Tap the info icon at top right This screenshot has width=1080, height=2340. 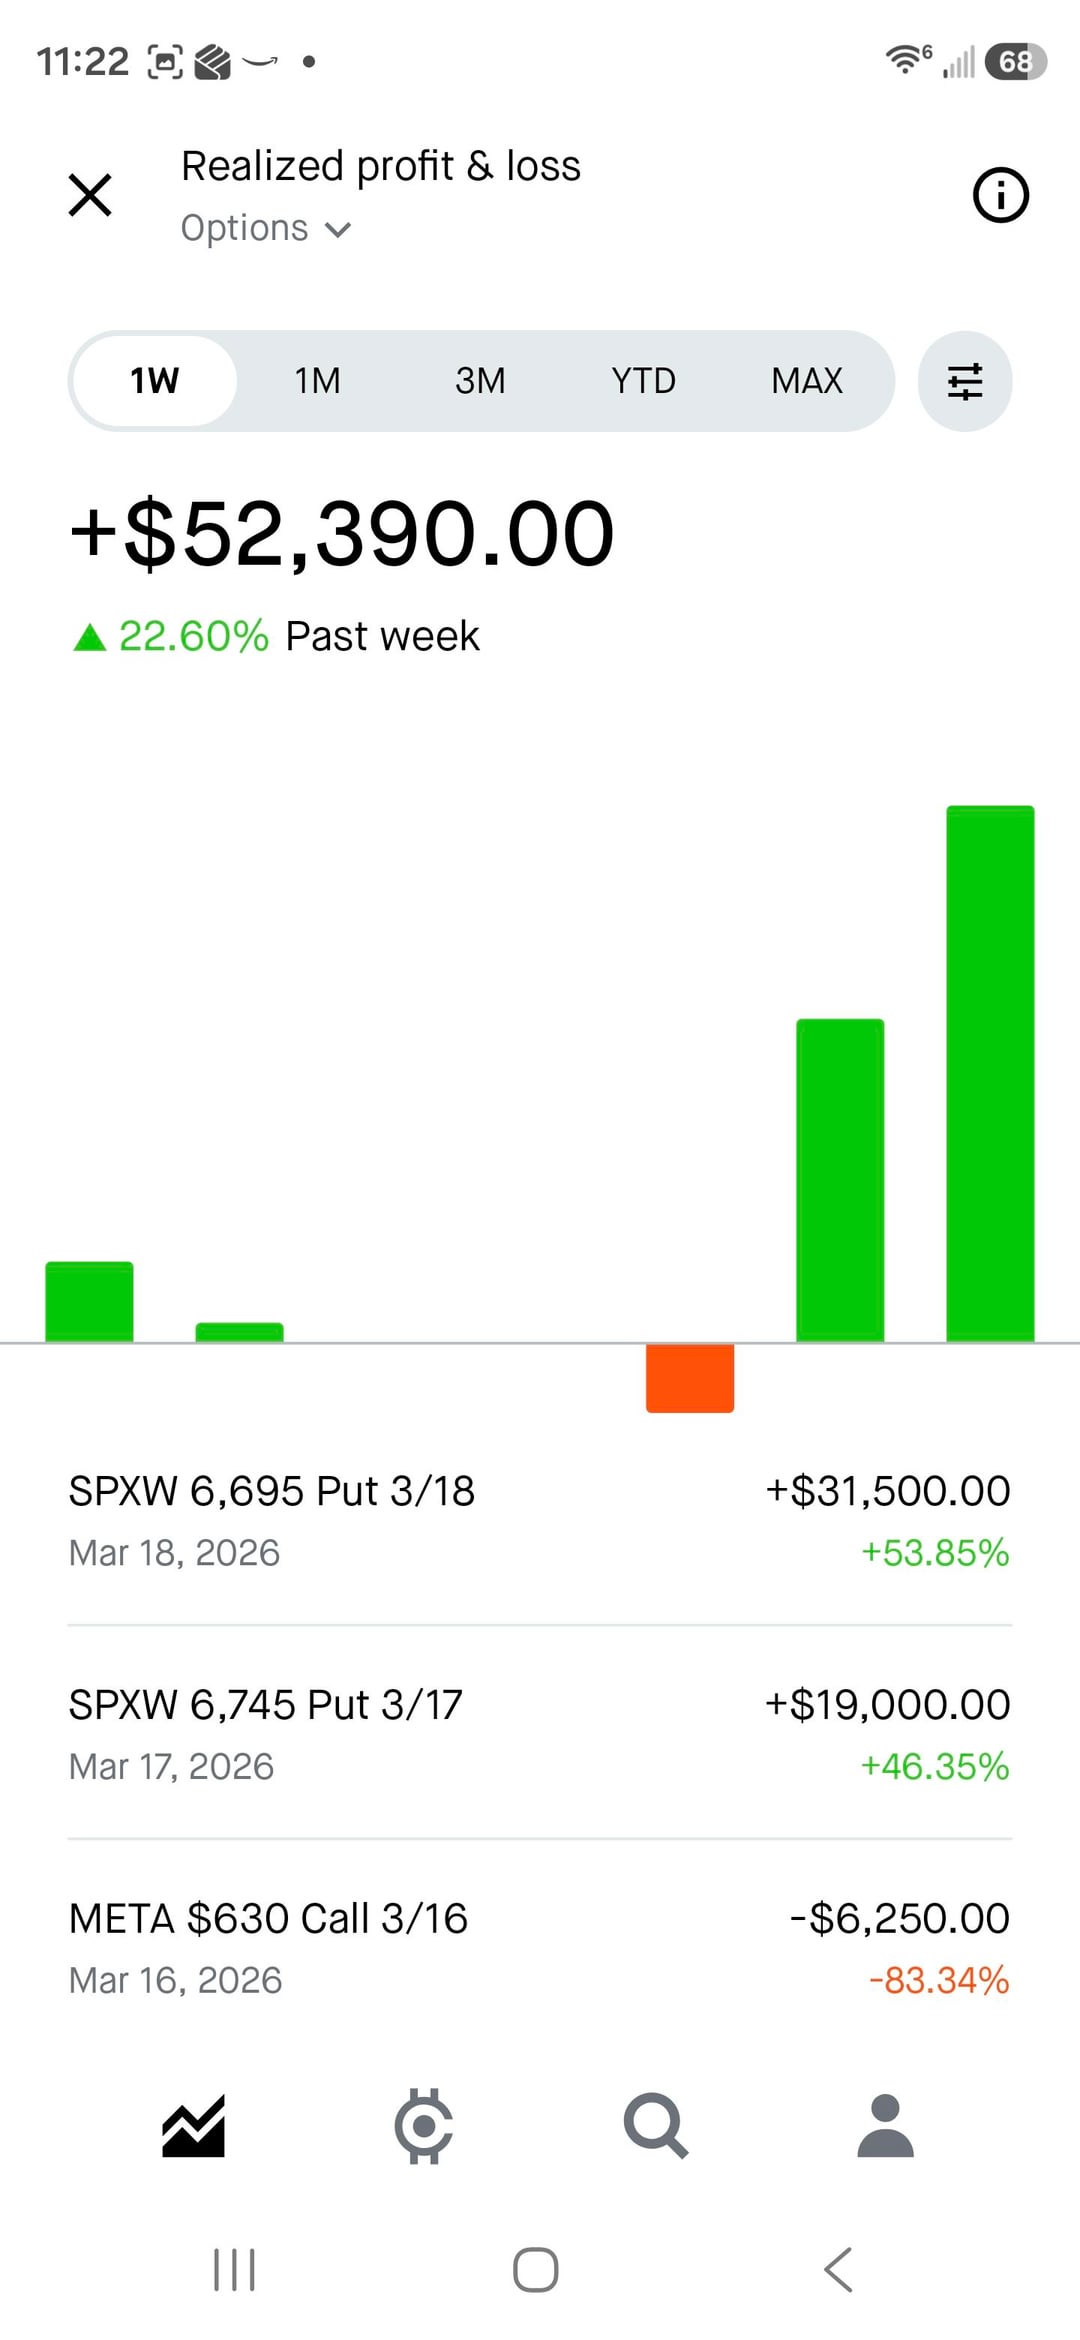click(x=1000, y=194)
